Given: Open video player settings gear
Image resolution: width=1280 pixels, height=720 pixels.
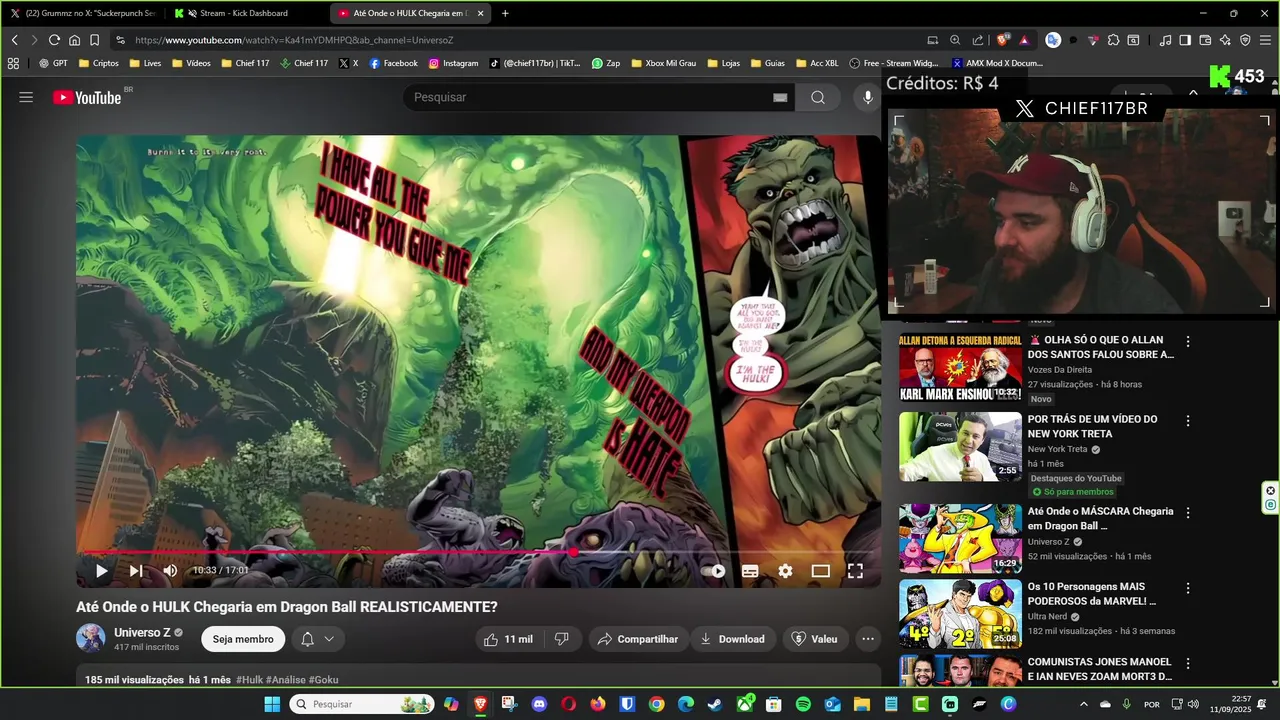Looking at the screenshot, I should point(785,571).
